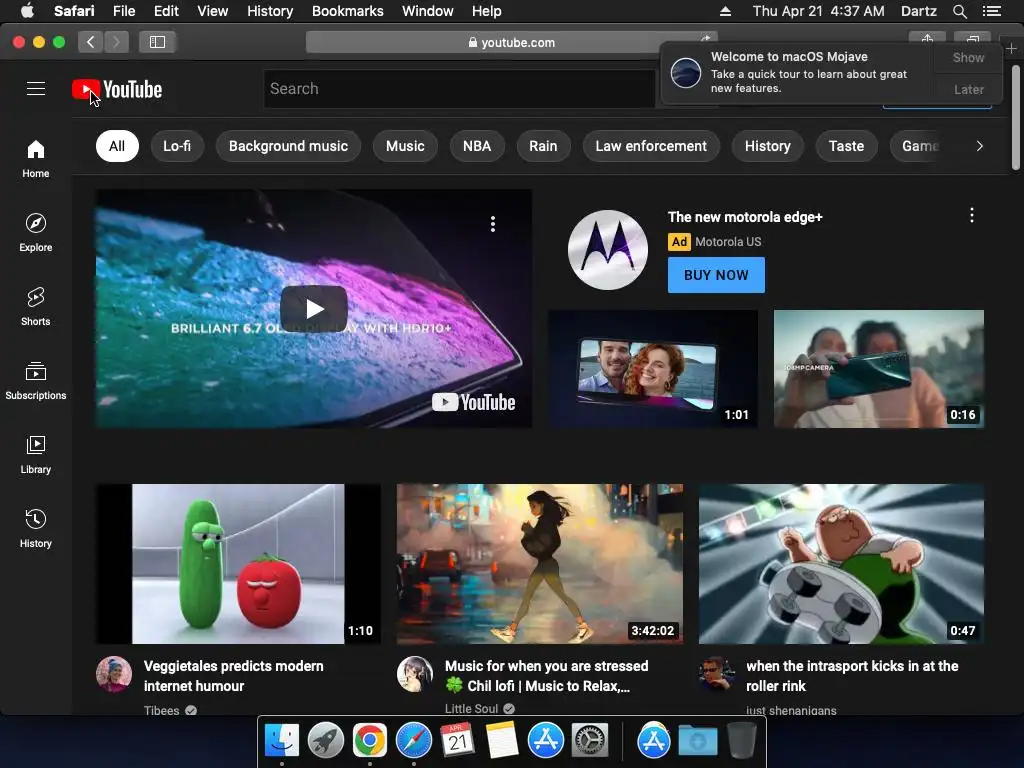The image size is (1024, 768).
Task: Open Google Chrome from the Dock
Action: pyautogui.click(x=370, y=740)
